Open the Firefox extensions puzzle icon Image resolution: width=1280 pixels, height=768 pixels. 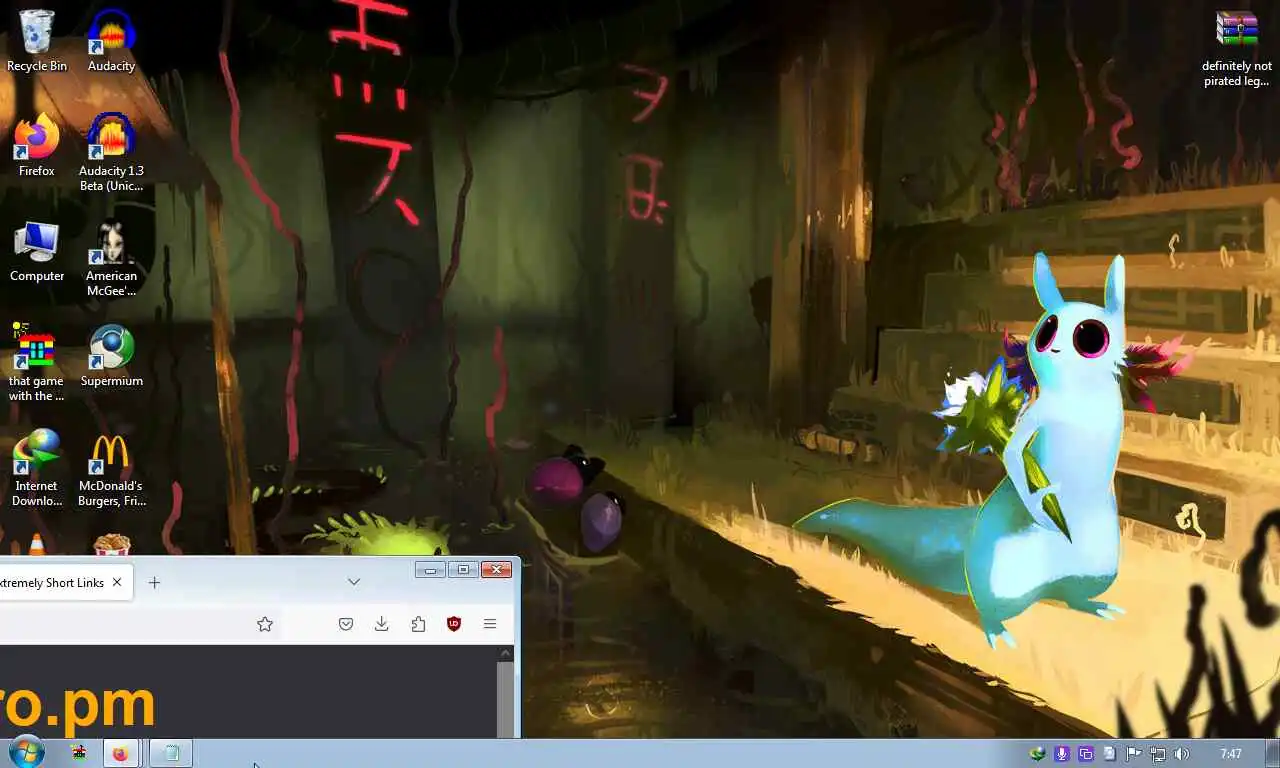418,624
